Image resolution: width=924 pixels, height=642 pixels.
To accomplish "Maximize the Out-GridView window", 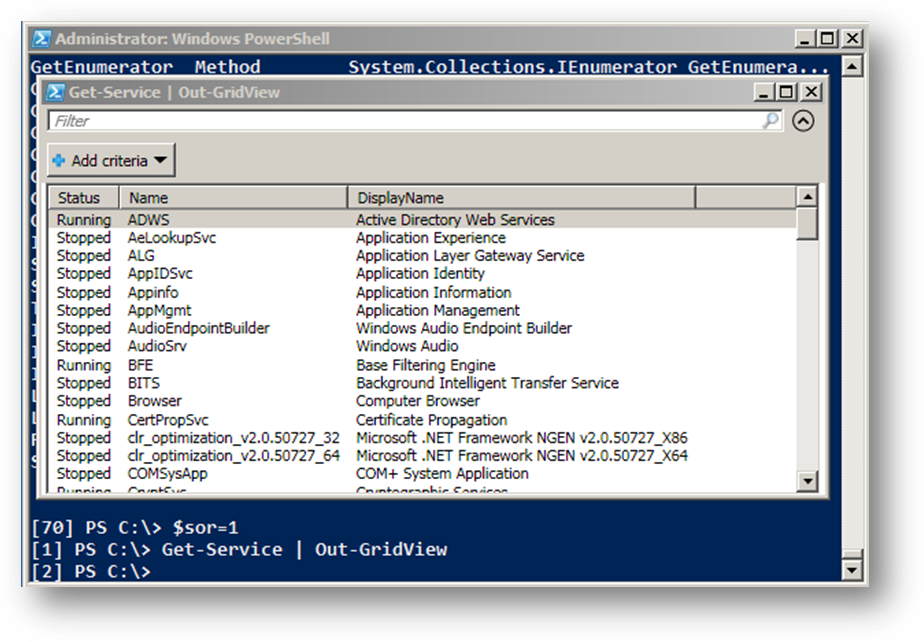I will click(x=787, y=92).
